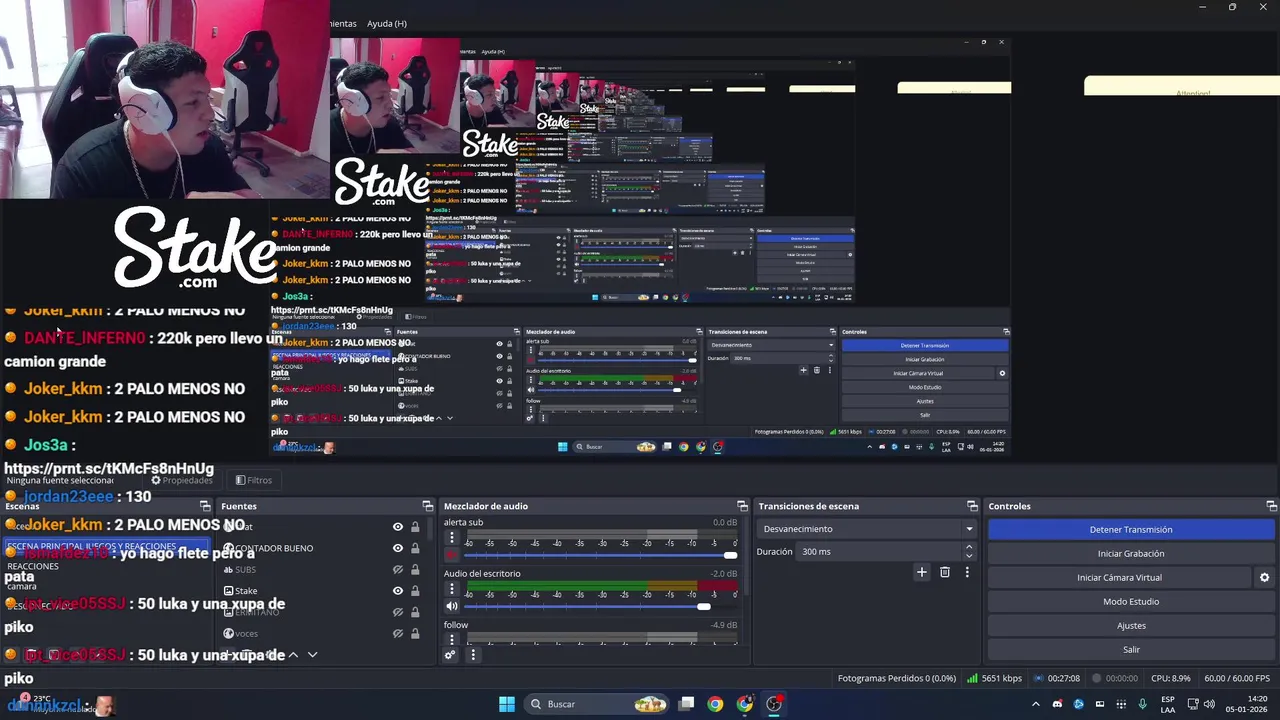Stop streaming with Detener Transmisión
Viewport: 1280px width, 720px height.
pyautogui.click(x=1131, y=529)
